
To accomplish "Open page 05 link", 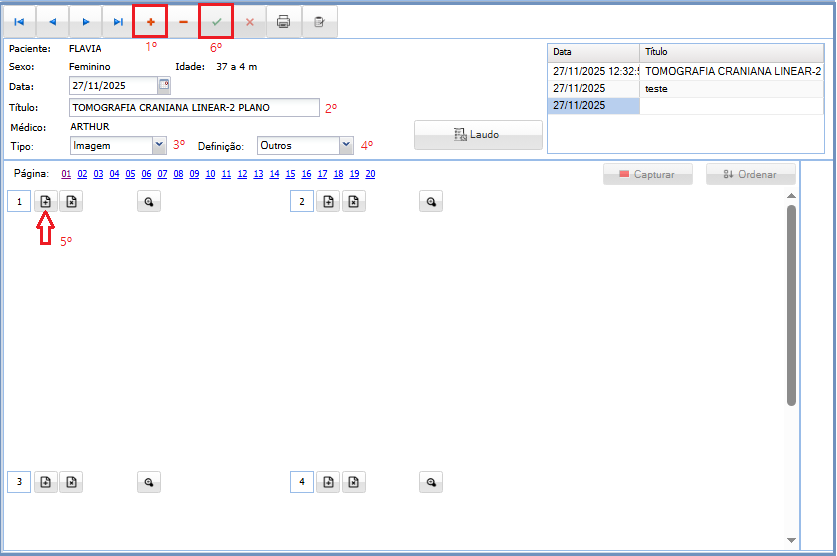I will pyautogui.click(x=131, y=174).
